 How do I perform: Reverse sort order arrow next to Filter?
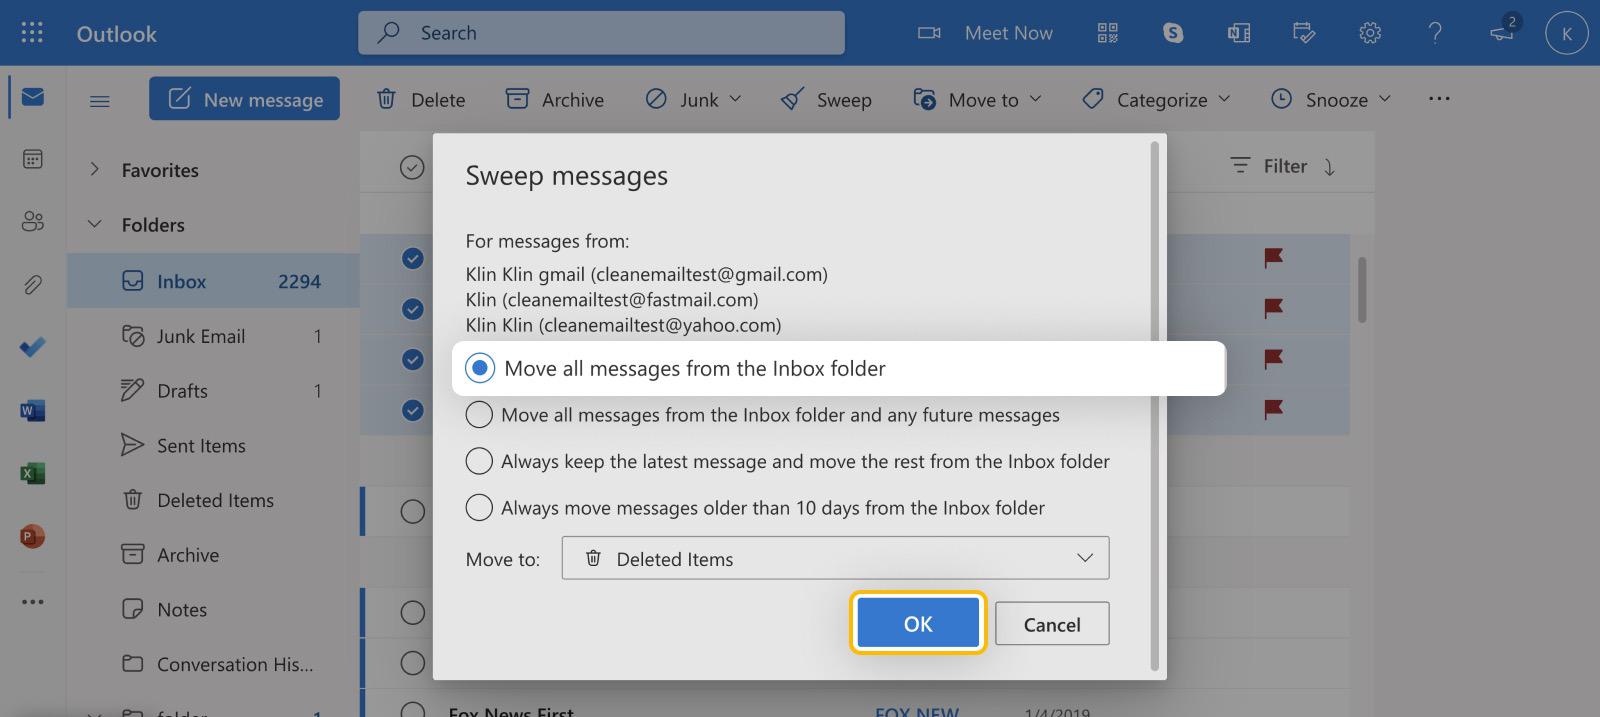pos(1330,167)
